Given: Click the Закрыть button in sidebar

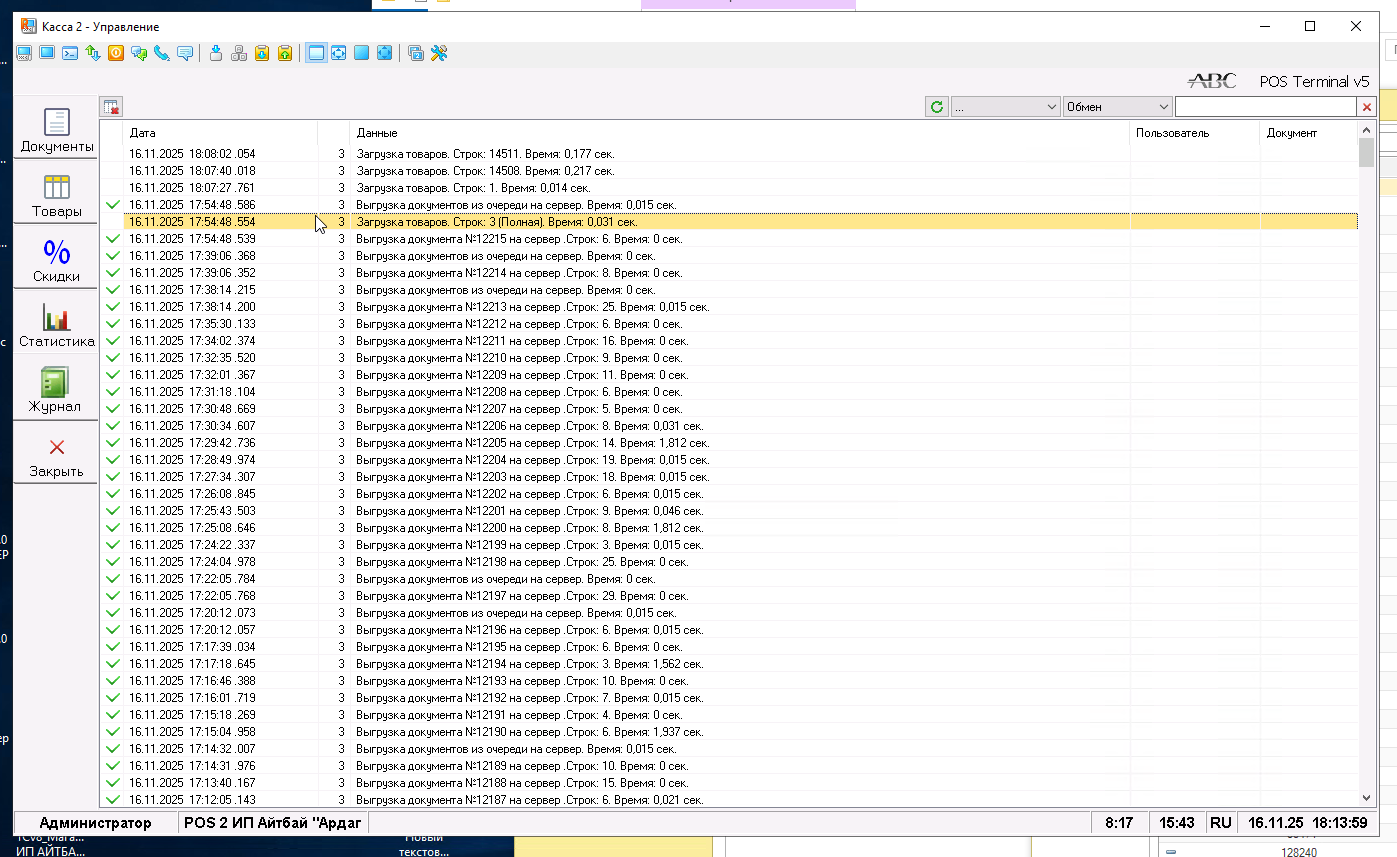Looking at the screenshot, I should (57, 452).
